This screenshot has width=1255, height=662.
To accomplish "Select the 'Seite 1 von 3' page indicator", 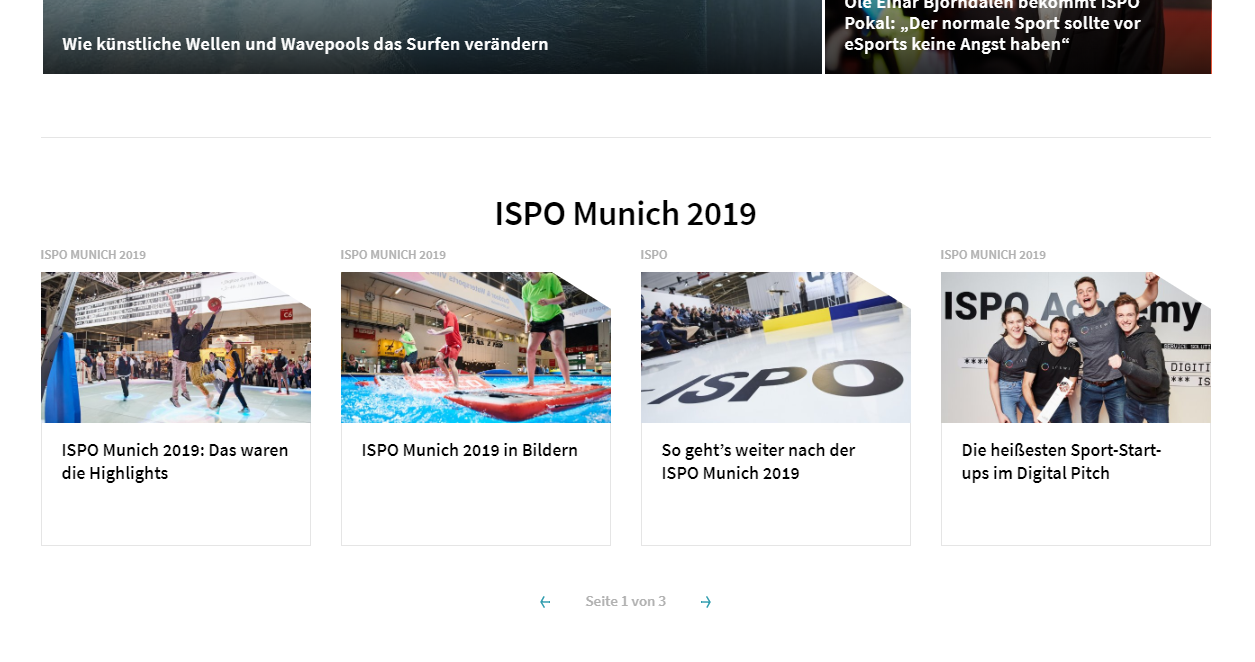I will (x=626, y=601).
